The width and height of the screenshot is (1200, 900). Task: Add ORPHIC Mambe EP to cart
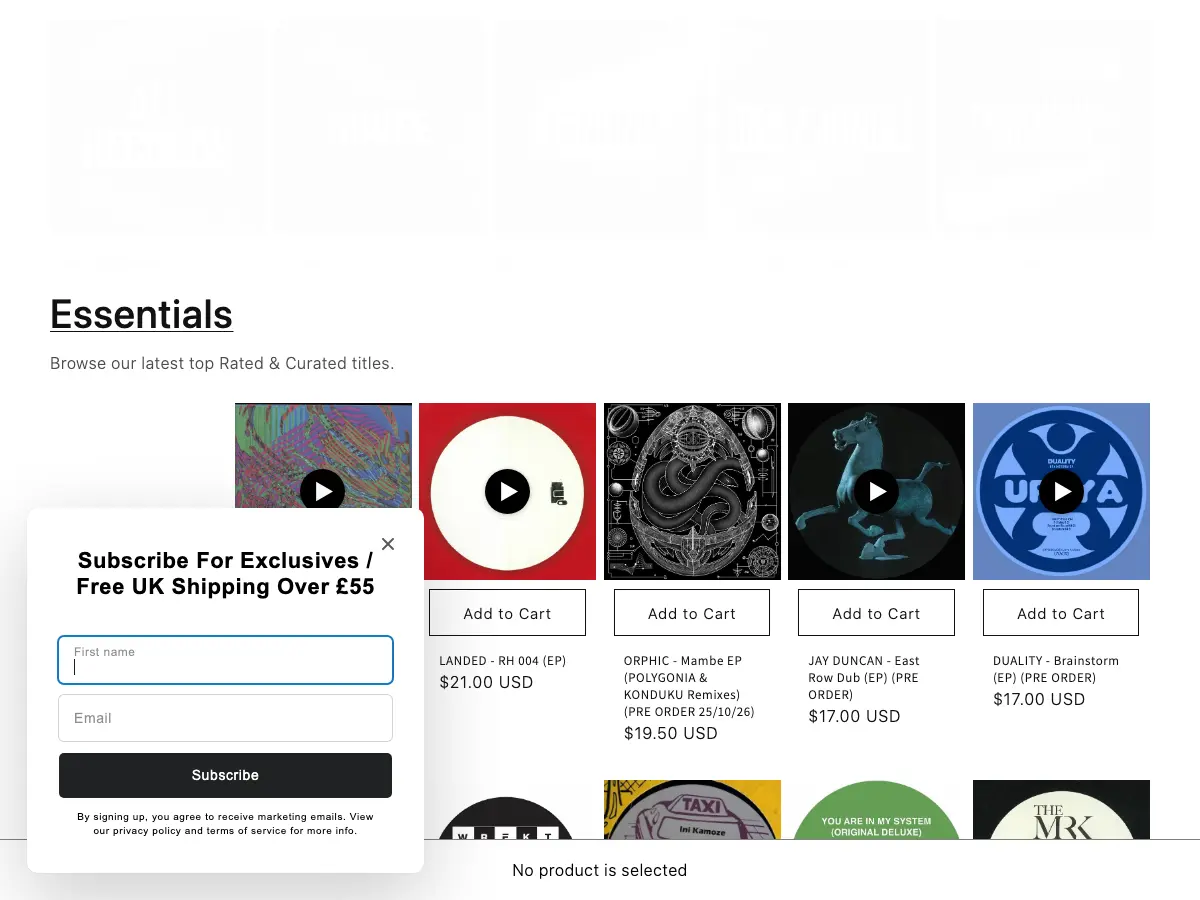(x=692, y=613)
